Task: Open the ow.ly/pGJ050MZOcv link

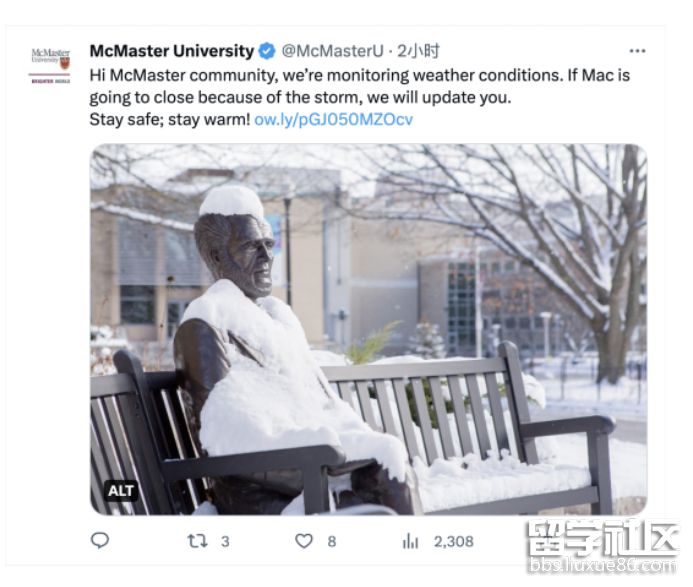Action: 334,119
